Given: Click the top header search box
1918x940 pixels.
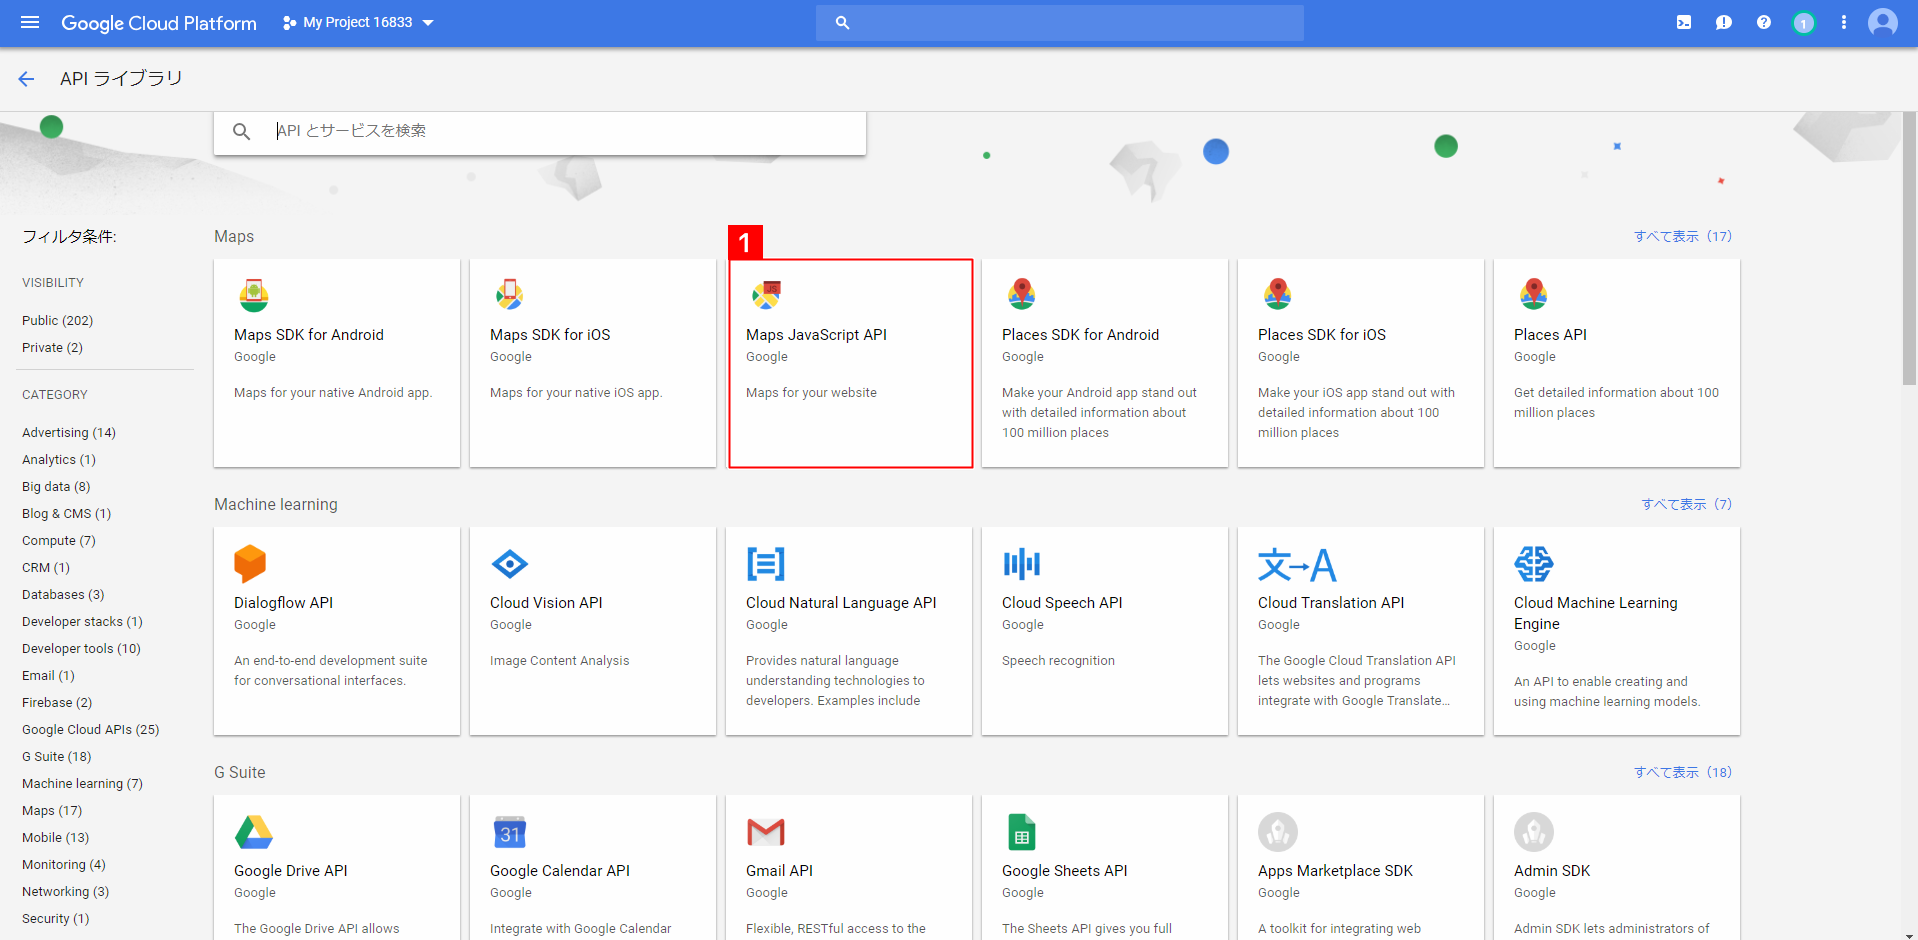Looking at the screenshot, I should (1060, 22).
